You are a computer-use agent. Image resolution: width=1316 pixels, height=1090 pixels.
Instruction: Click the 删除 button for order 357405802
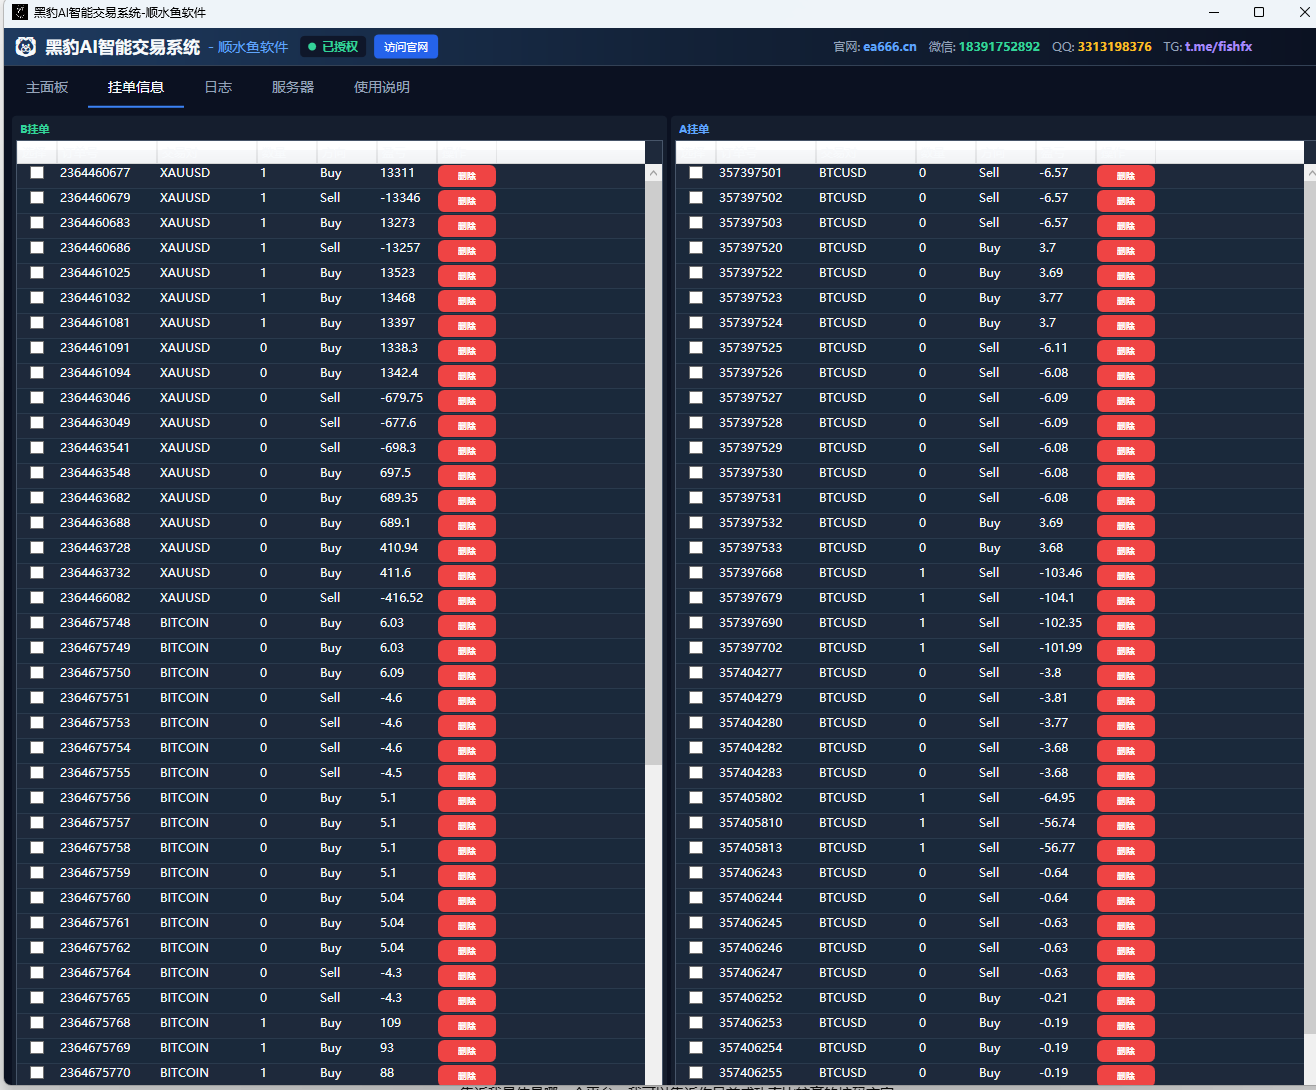pos(1126,800)
